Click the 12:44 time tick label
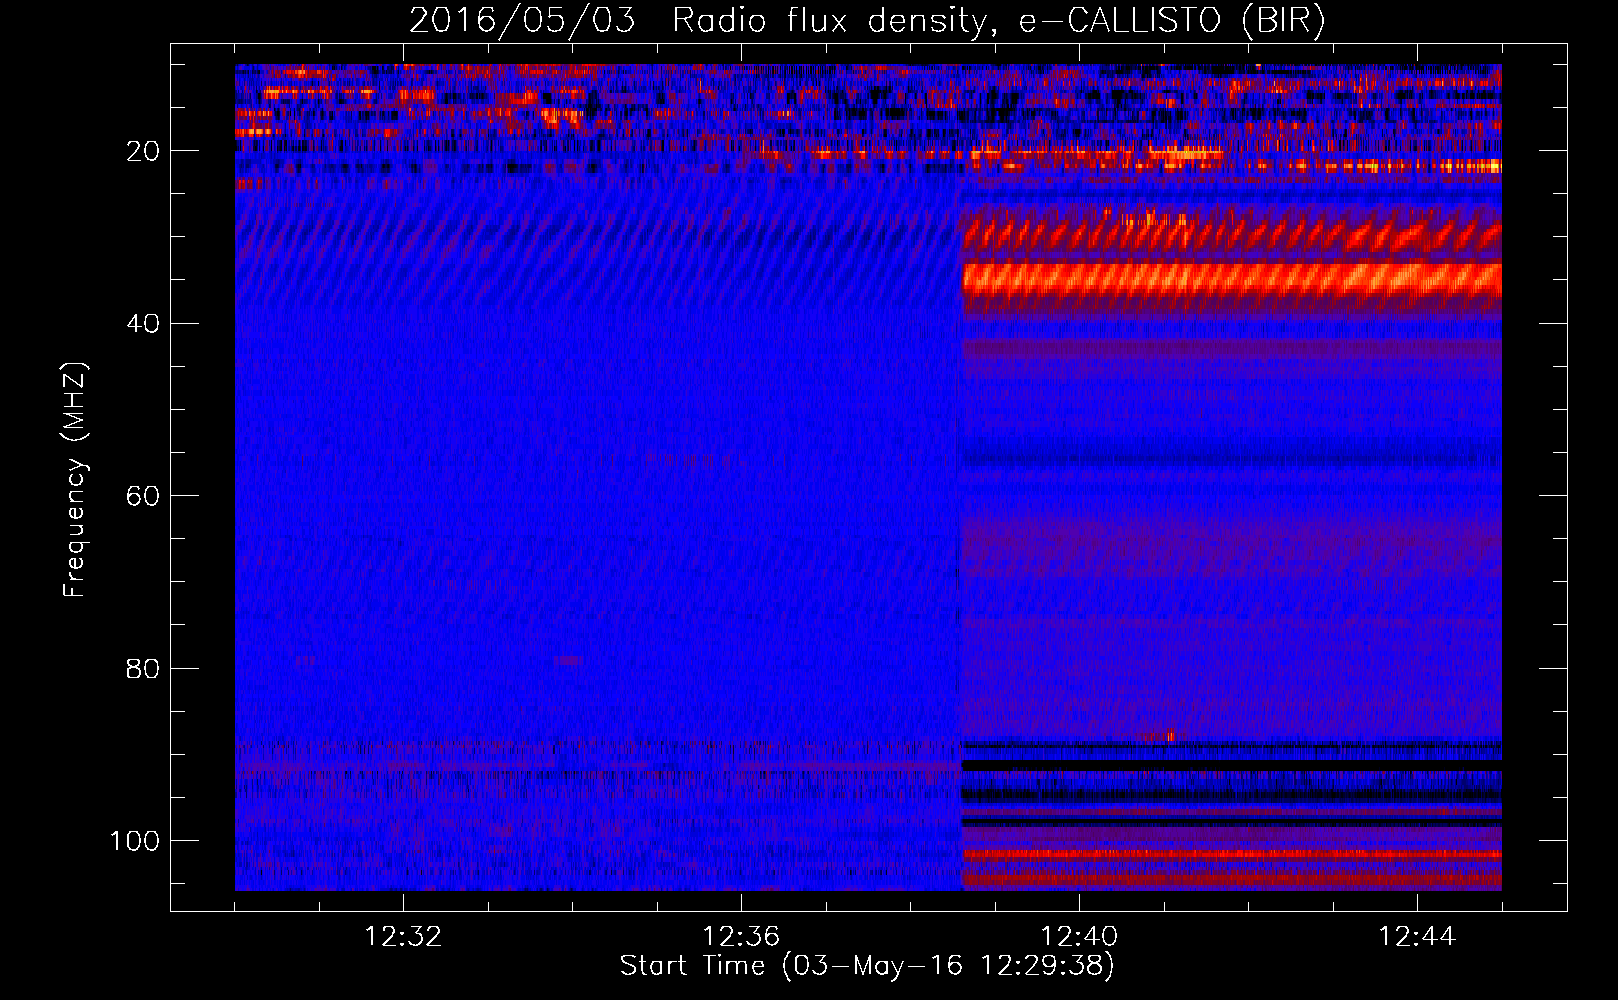 [x=1417, y=937]
